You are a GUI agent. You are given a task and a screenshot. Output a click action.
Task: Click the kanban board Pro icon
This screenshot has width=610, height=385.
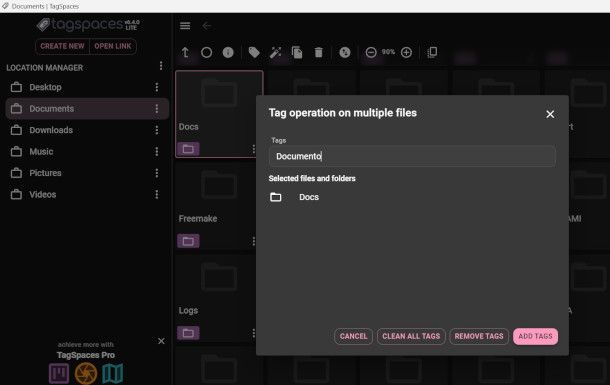coord(59,373)
